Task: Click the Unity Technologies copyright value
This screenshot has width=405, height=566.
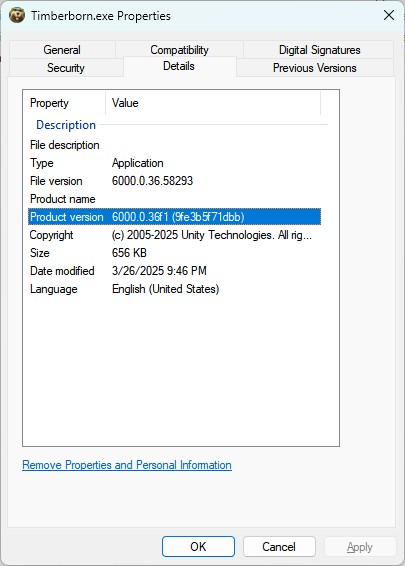Action: coord(212,235)
